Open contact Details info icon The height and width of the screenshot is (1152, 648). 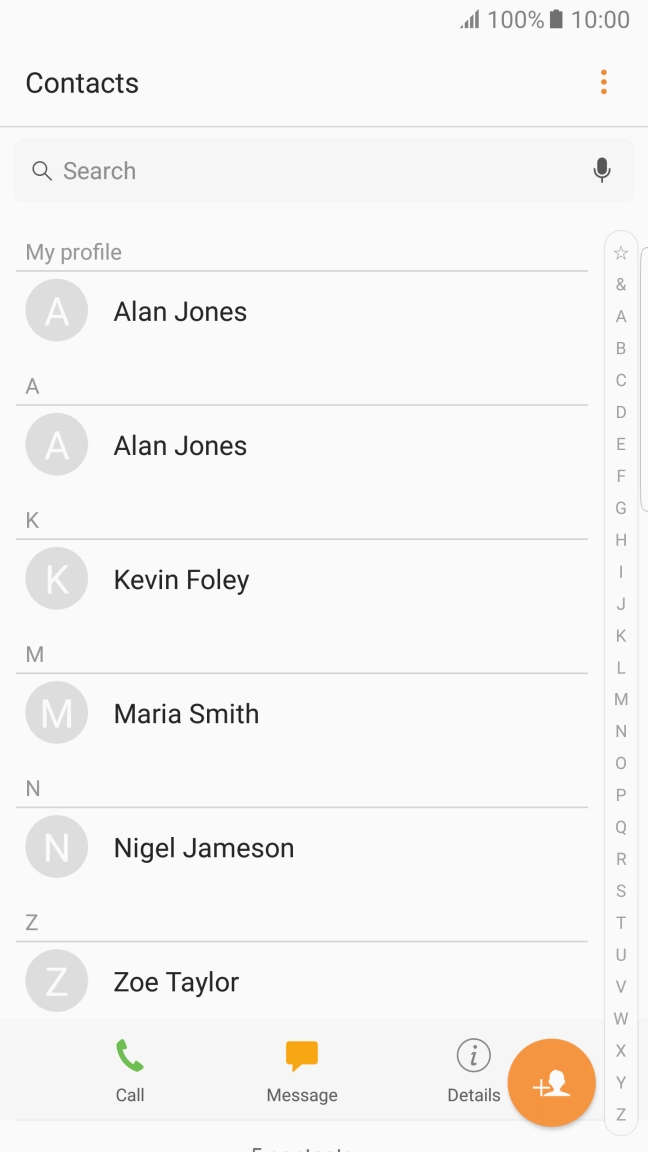pyautogui.click(x=473, y=1055)
